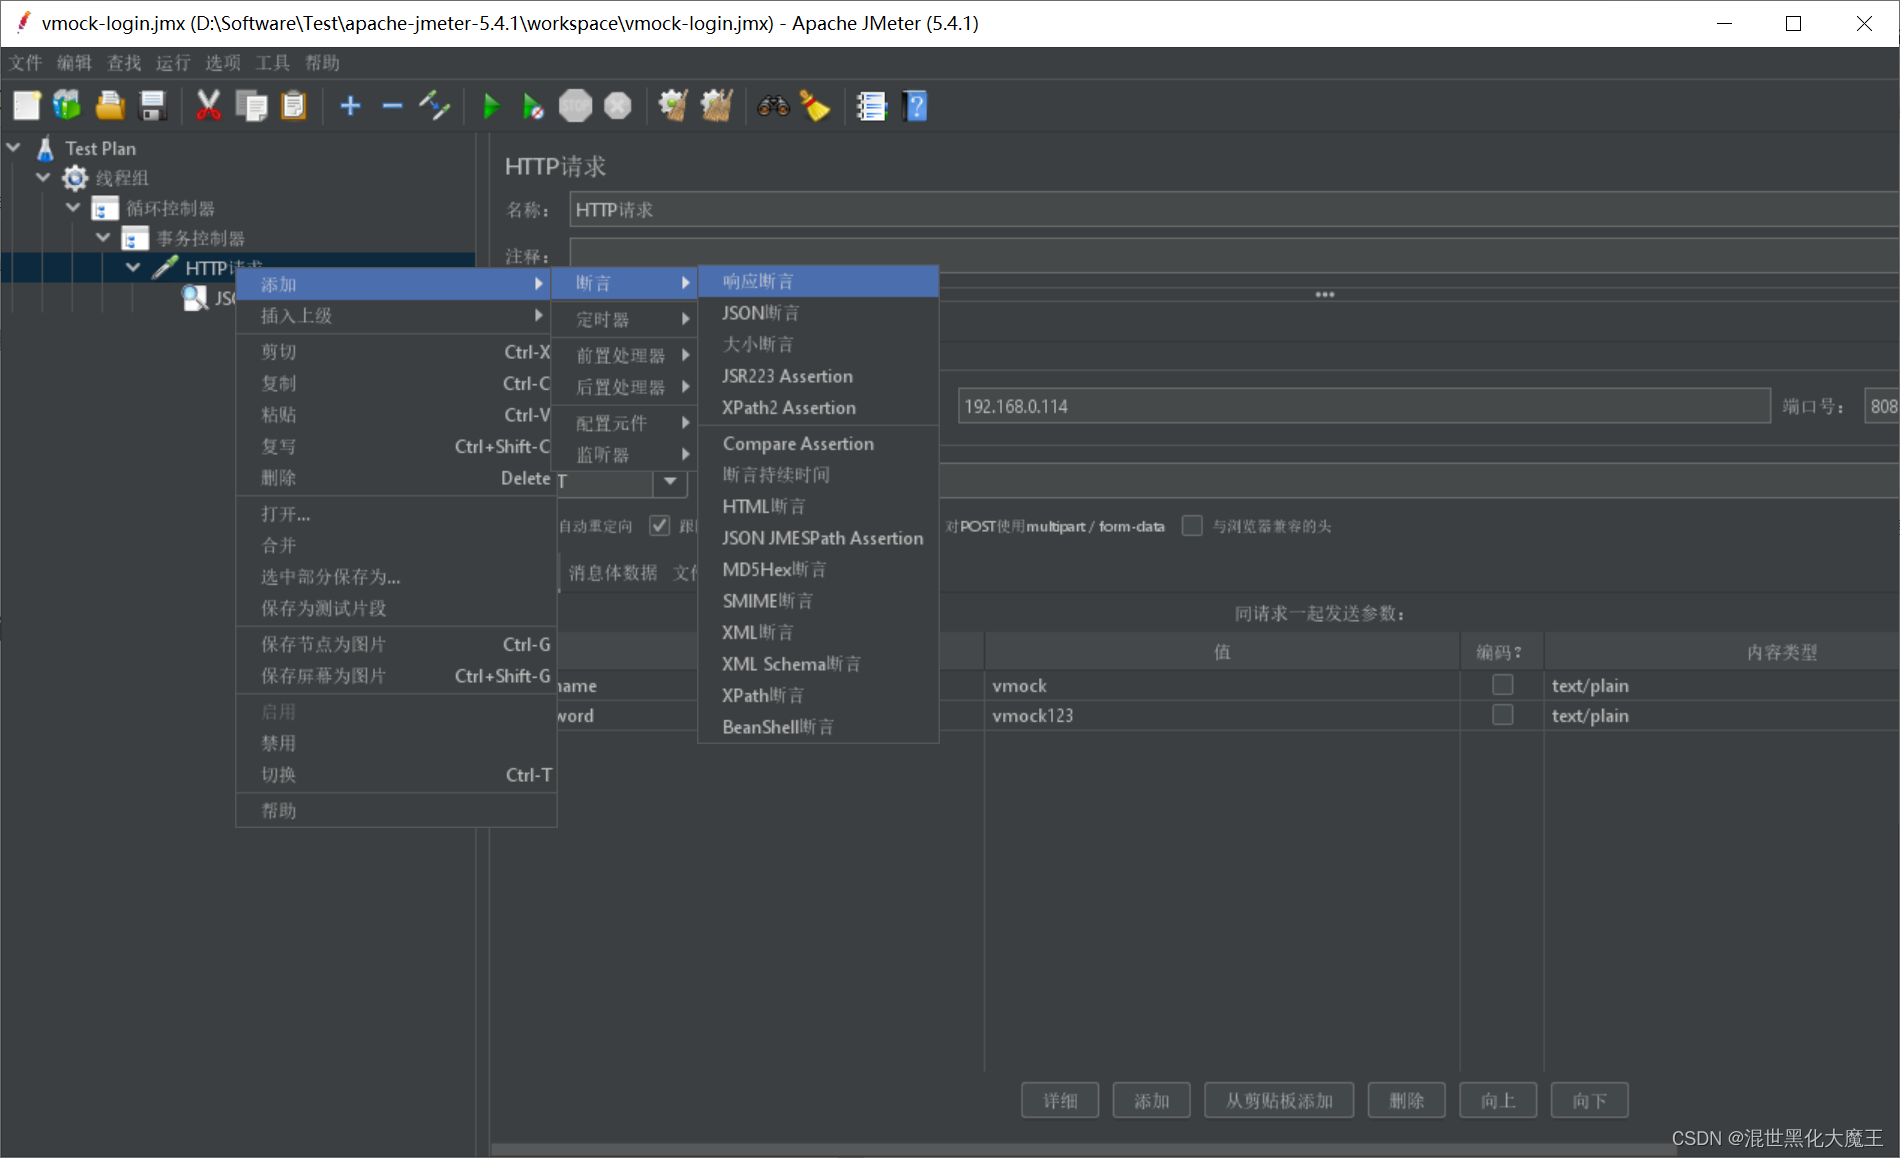Viewport: 1900px width, 1158px height.
Task: Start the test with green play icon
Action: pyautogui.click(x=491, y=106)
